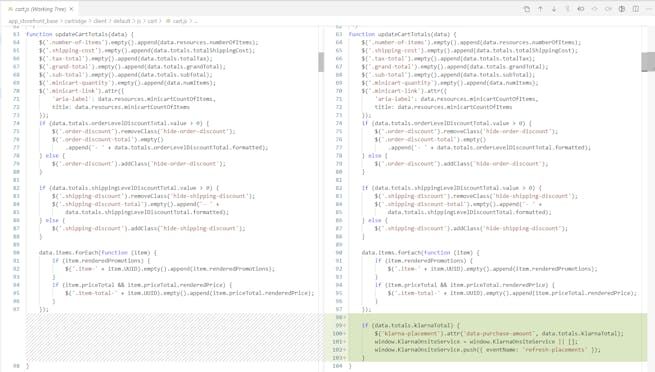The height and width of the screenshot is (372, 655).
Task: Click the added KlarnaOnsiteService.push line 102
Action: tap(487, 349)
